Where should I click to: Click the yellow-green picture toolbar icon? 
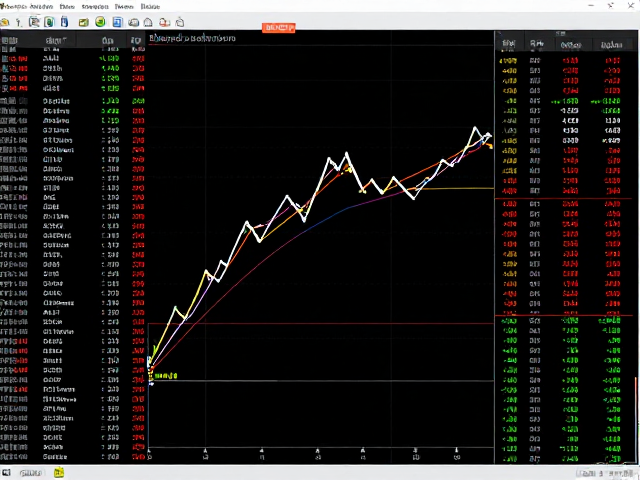tap(84, 22)
